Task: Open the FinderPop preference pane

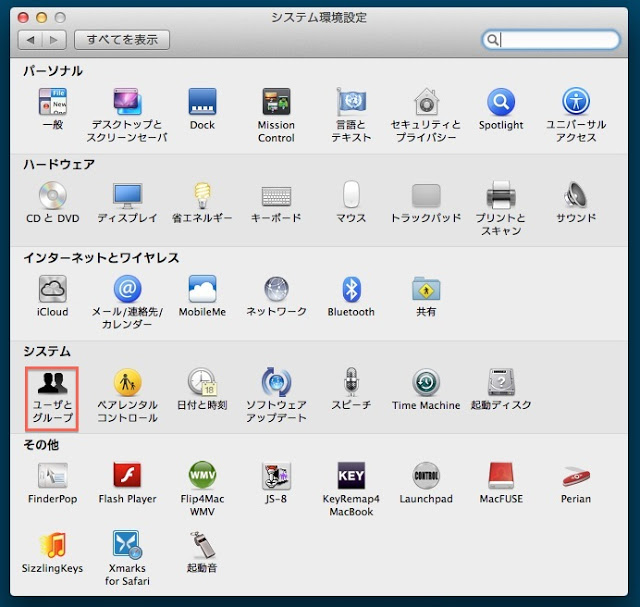Action: click(53, 483)
